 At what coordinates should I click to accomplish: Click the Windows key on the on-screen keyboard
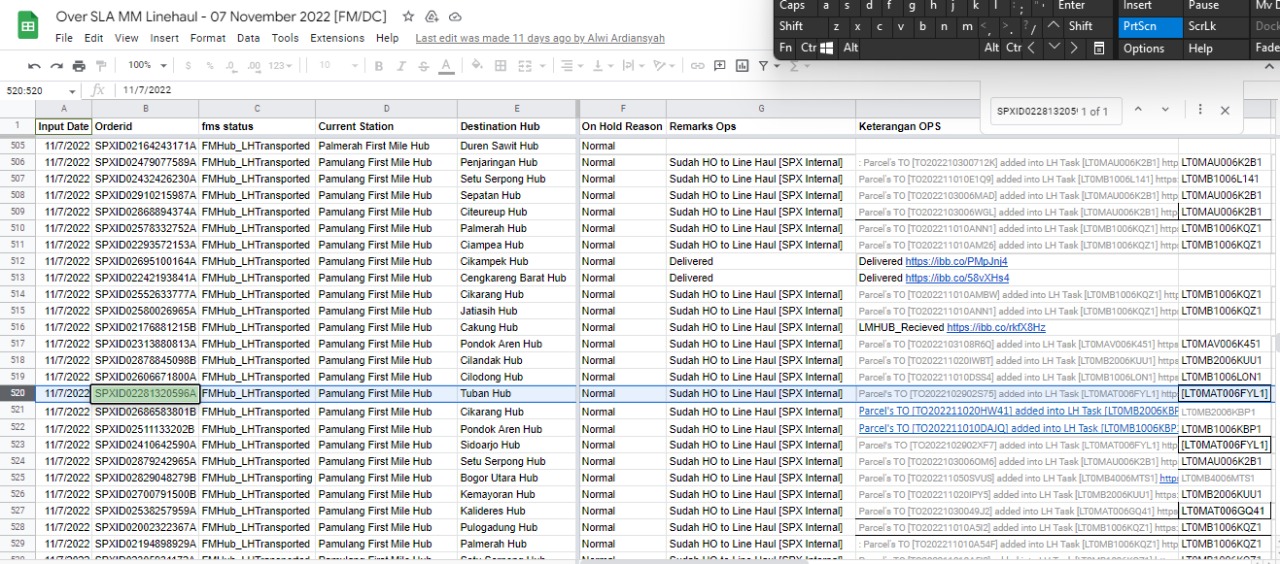[827, 48]
